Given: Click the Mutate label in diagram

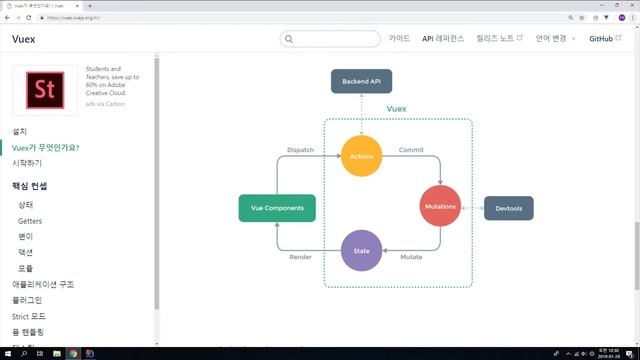Looking at the screenshot, I should [x=411, y=257].
